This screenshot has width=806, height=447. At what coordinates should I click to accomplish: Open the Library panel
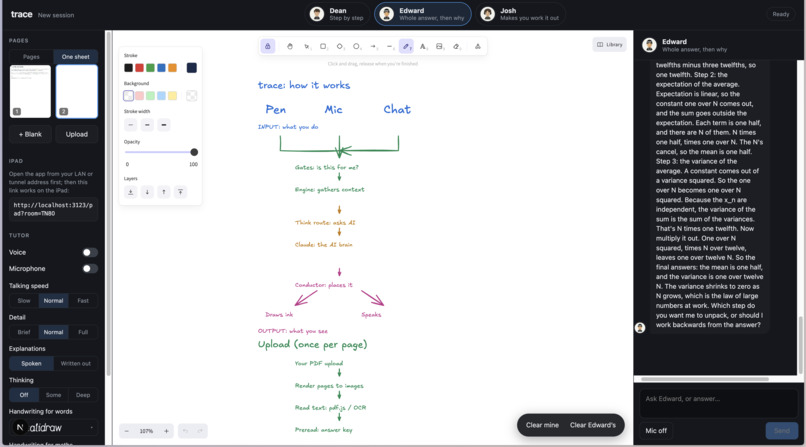pos(609,45)
